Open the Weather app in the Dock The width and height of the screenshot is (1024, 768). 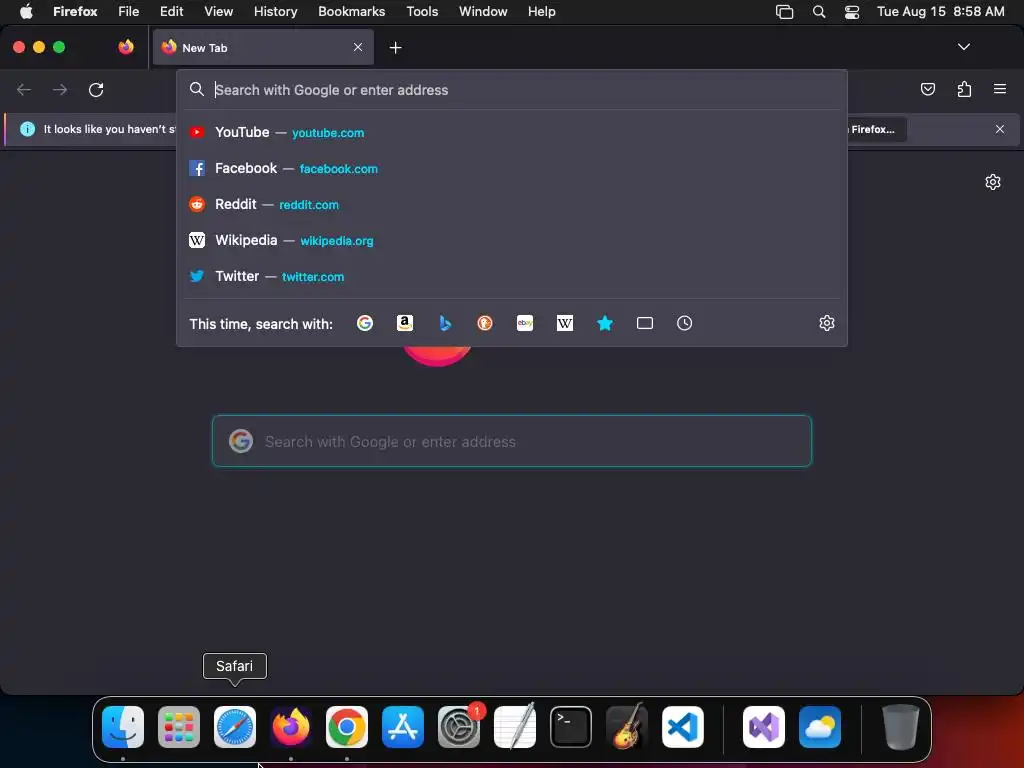(820, 727)
